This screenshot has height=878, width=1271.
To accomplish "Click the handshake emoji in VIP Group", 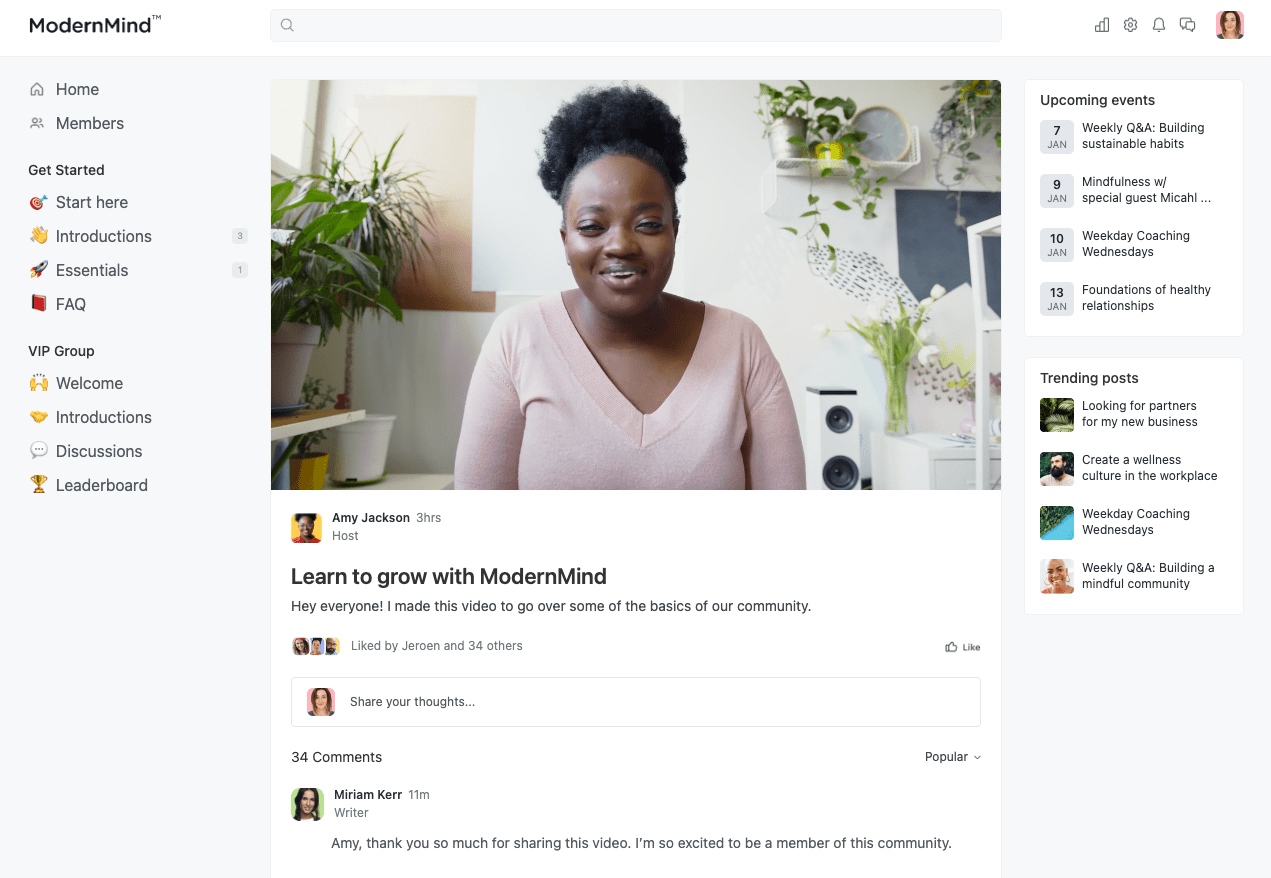I will [38, 417].
